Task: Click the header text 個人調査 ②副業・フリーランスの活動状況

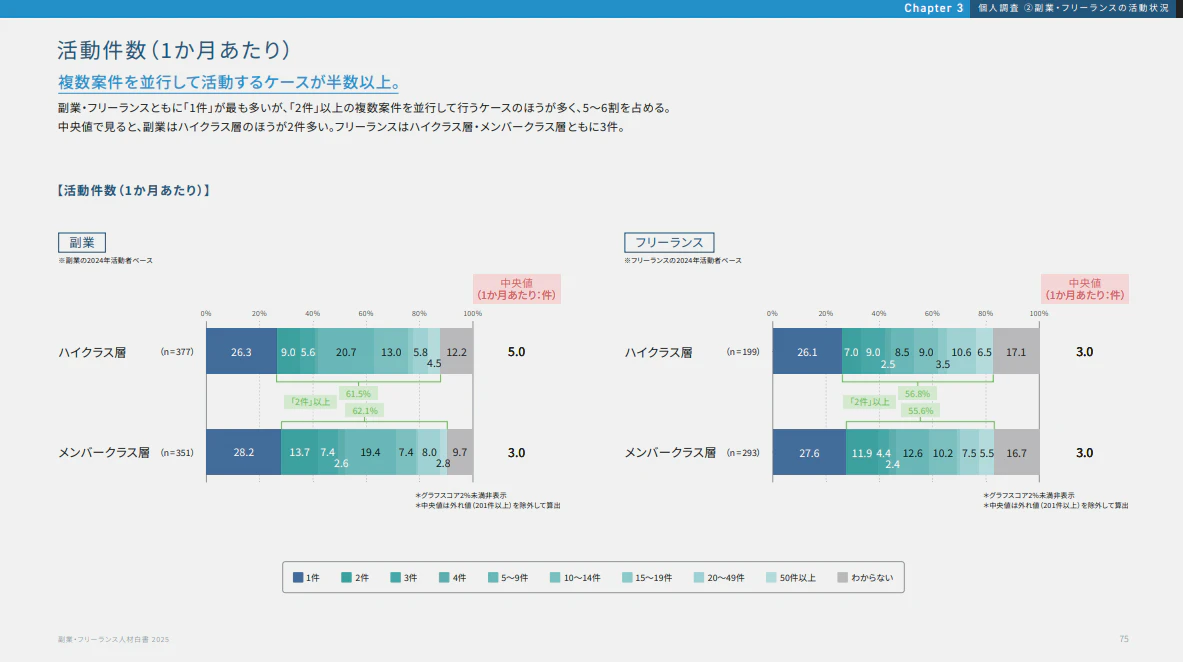Action: [1073, 8]
